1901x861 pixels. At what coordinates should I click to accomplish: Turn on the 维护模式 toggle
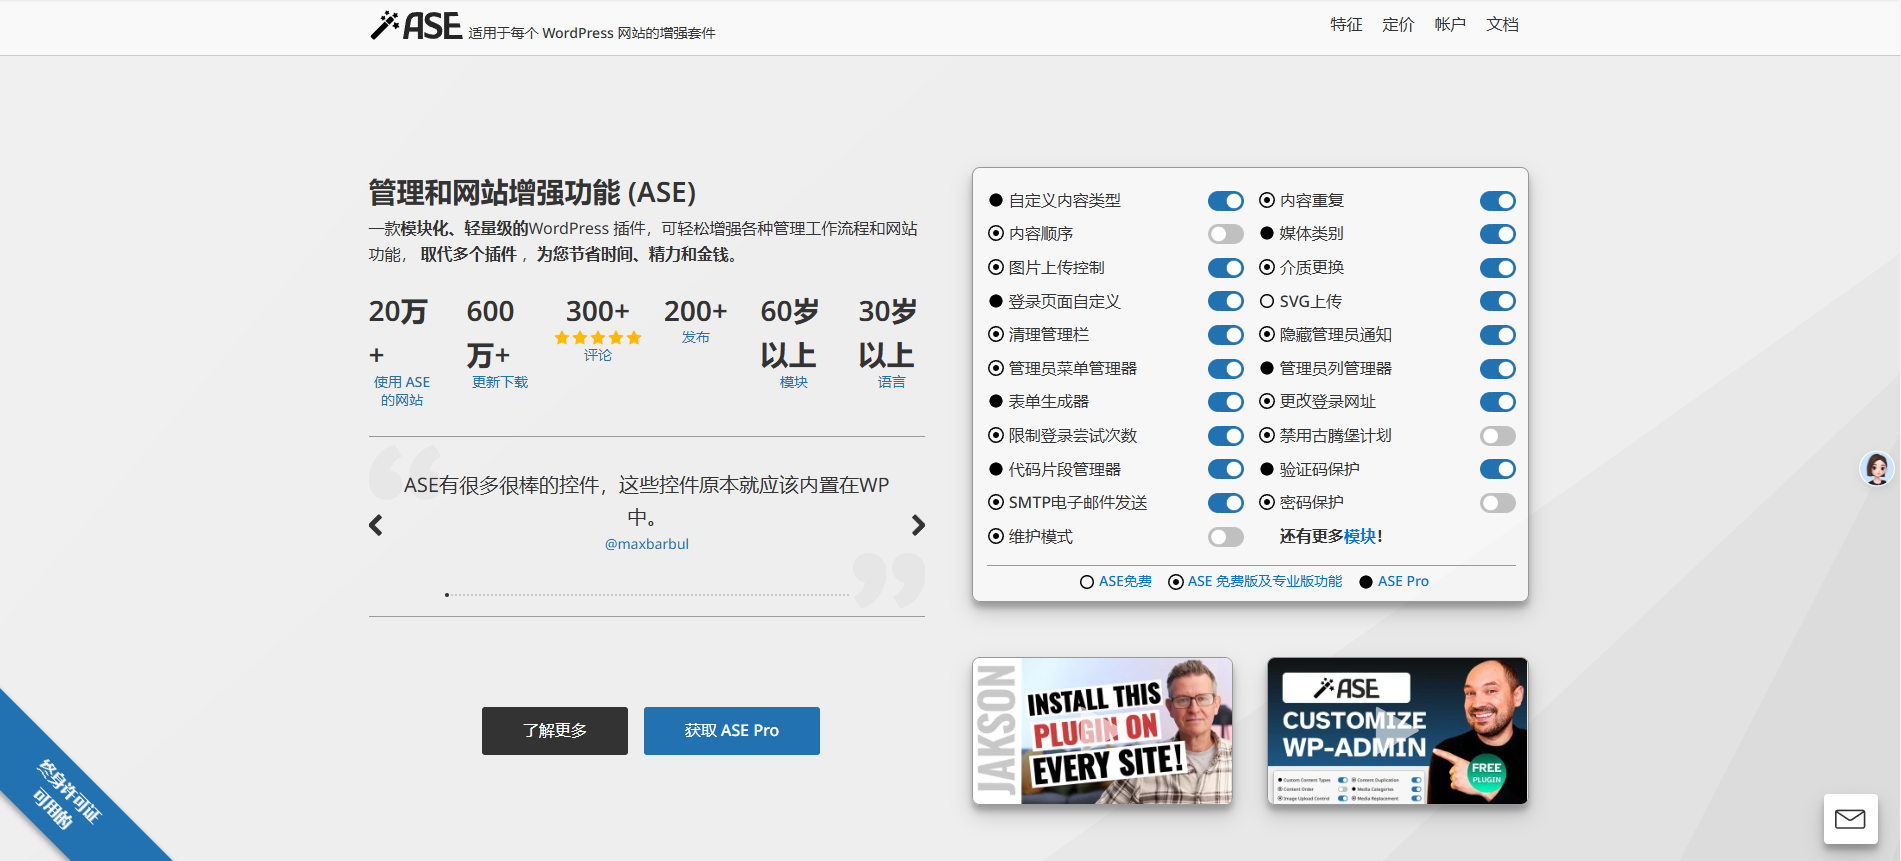coord(1225,537)
